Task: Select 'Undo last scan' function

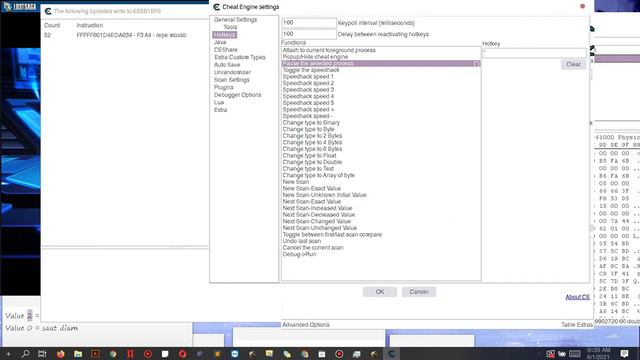Action: coord(381,241)
